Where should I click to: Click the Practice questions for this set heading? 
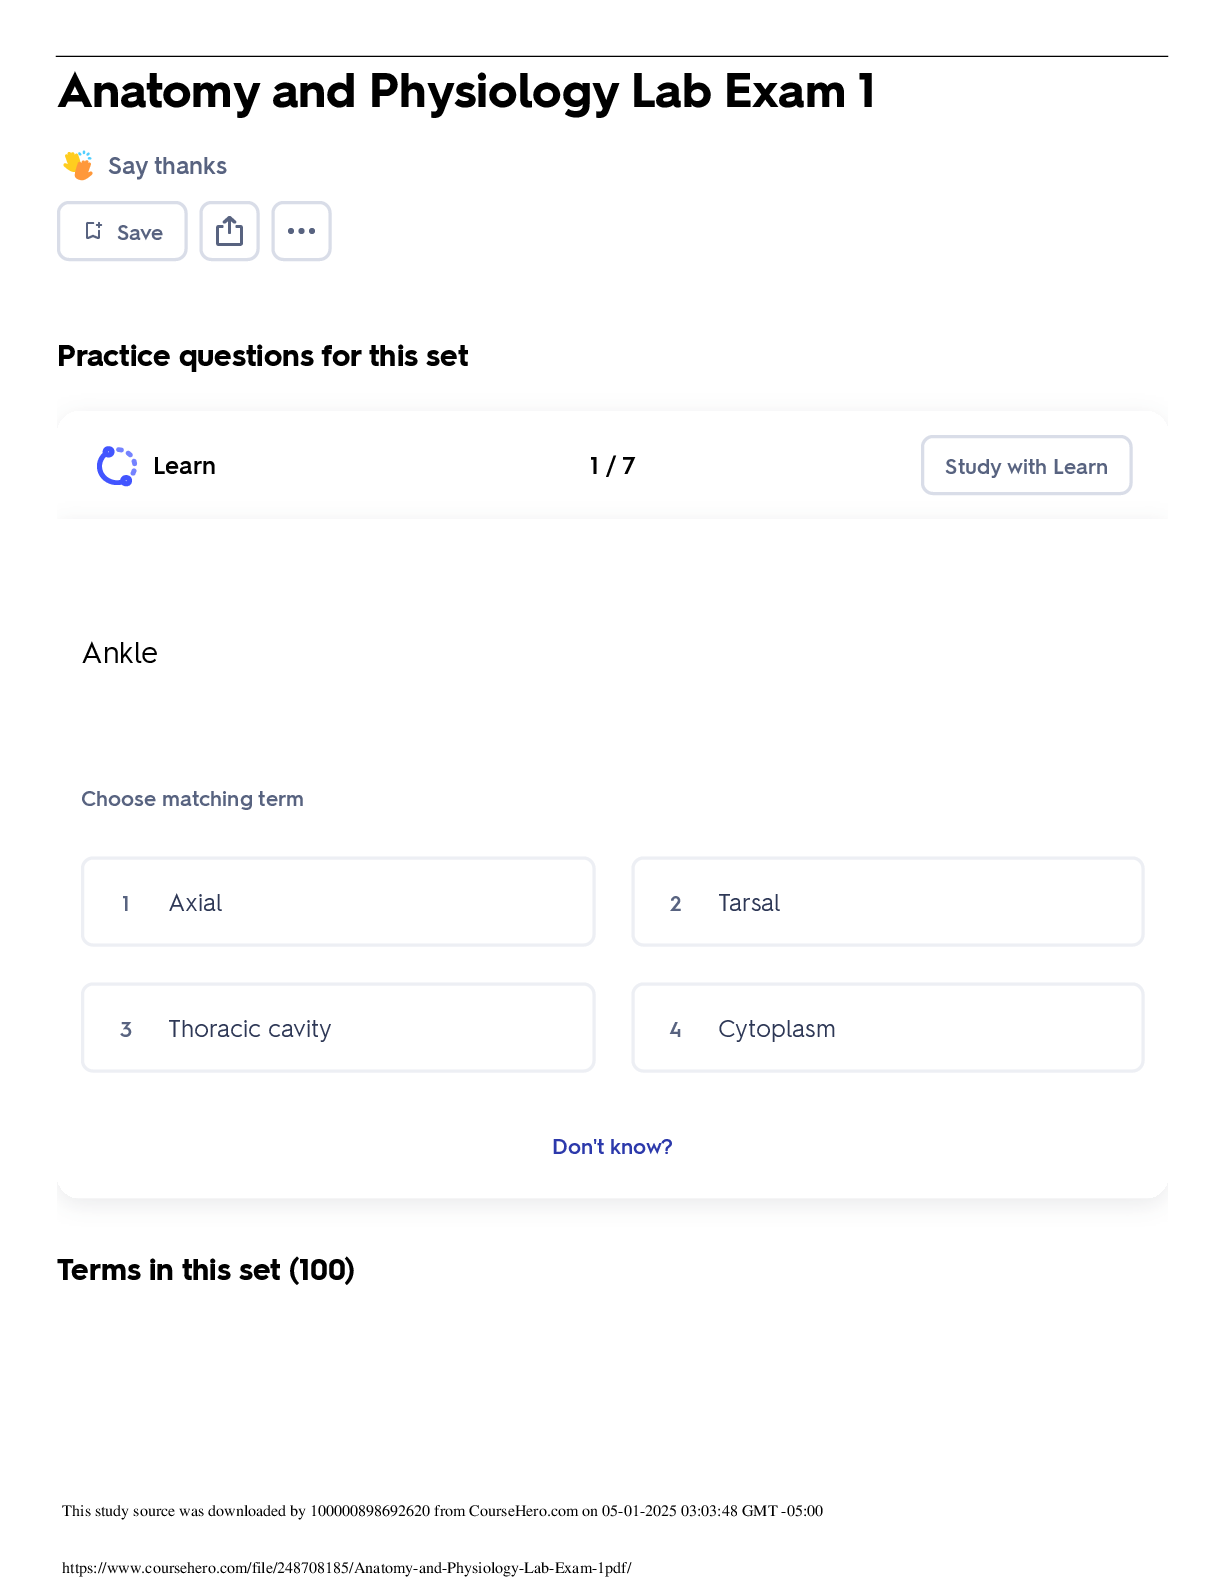click(263, 356)
